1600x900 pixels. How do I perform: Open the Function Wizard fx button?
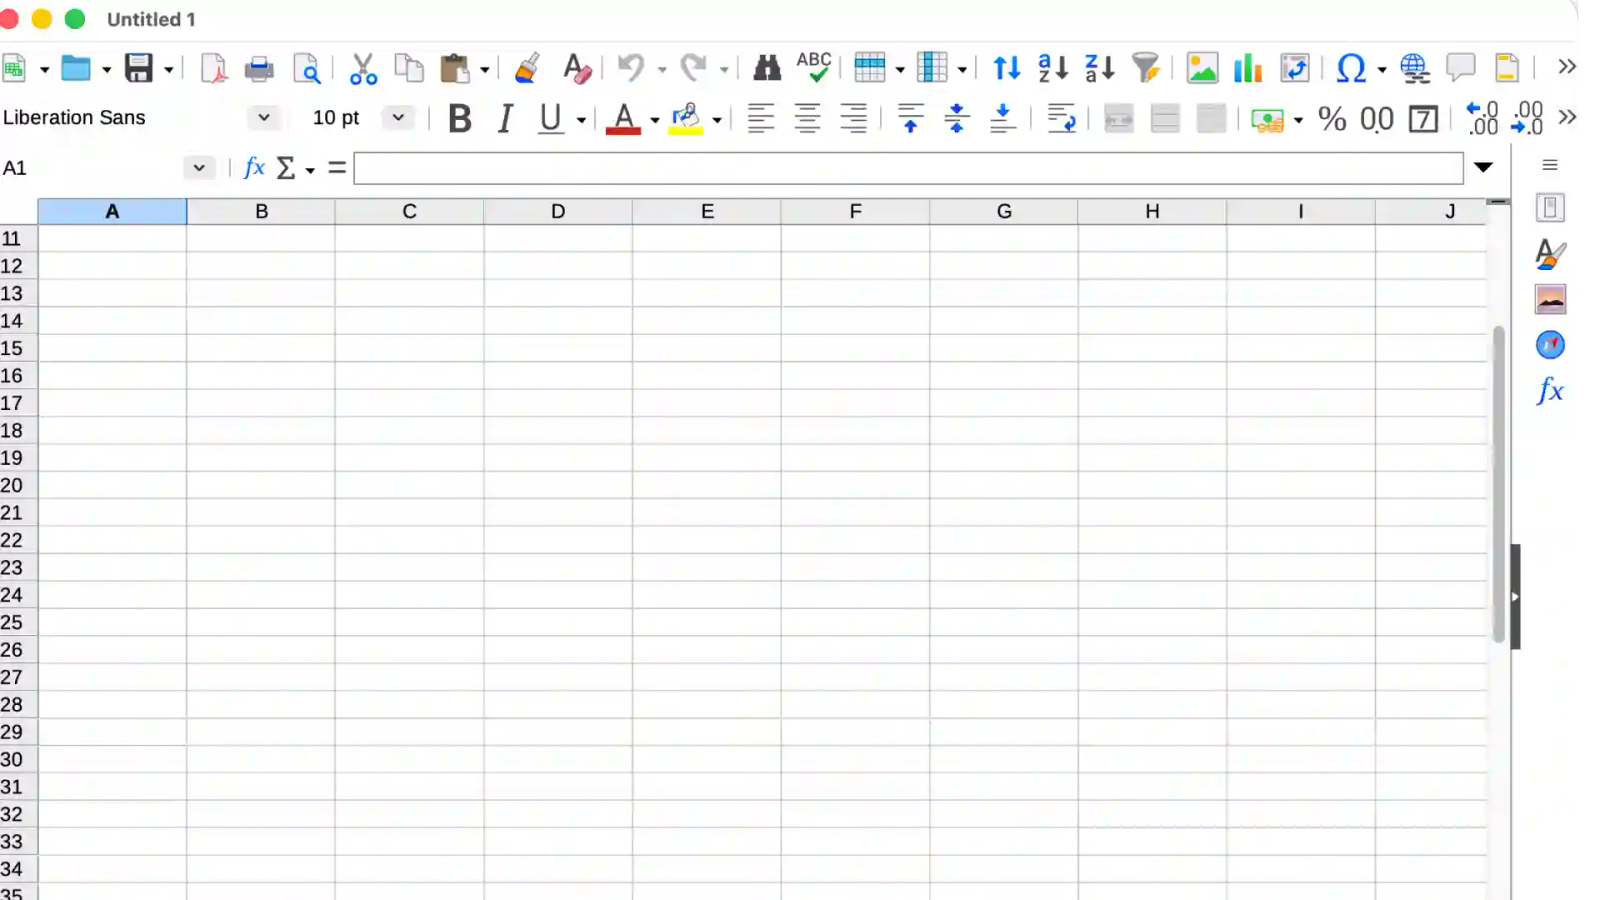pos(254,167)
